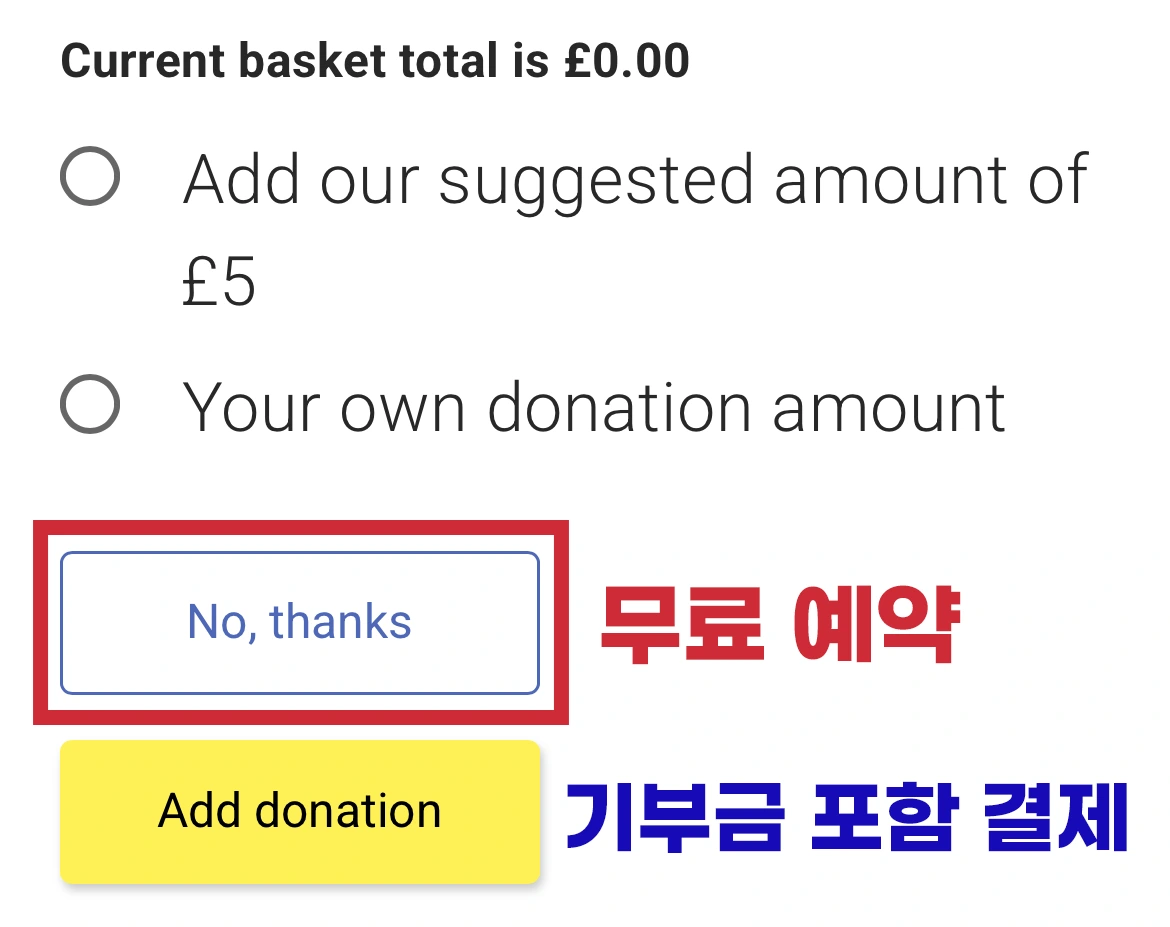Click the 'Current basket total is £0.00' heading
The image size is (1170, 927).
pyautogui.click(x=375, y=62)
